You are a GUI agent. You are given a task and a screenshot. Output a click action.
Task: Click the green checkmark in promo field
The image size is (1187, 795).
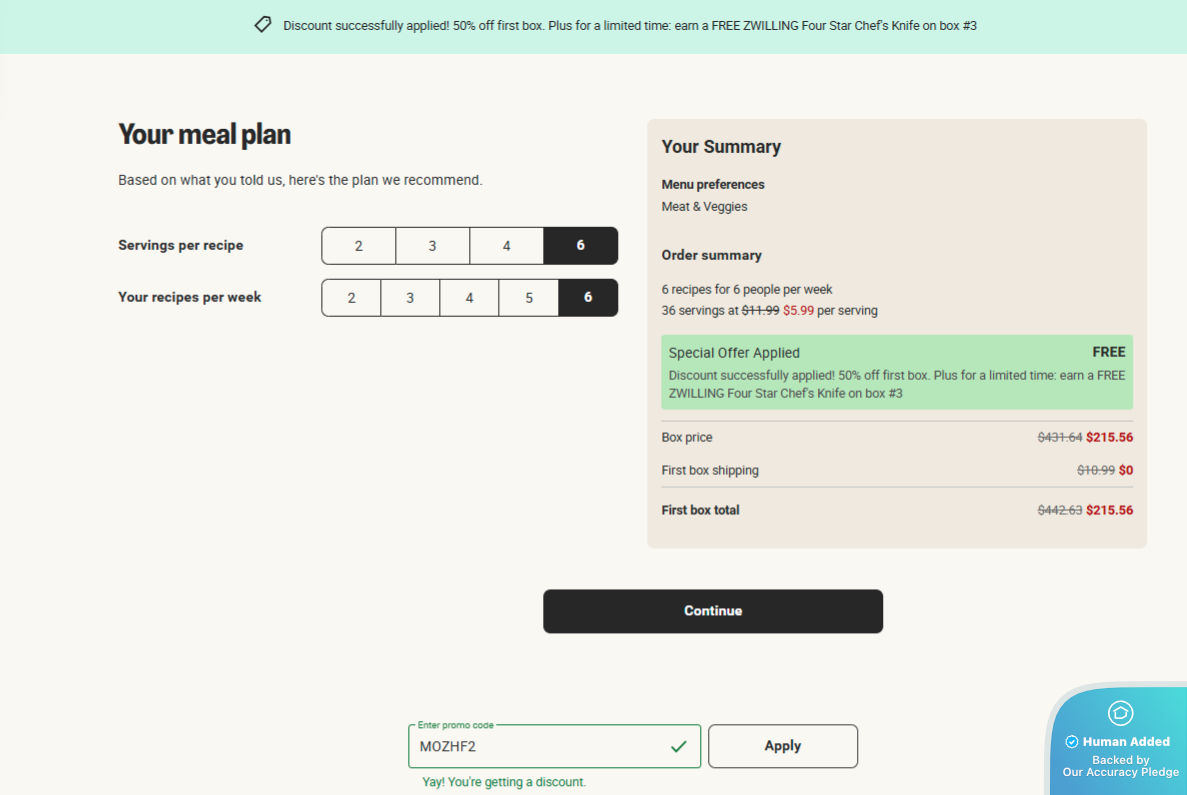click(x=679, y=746)
